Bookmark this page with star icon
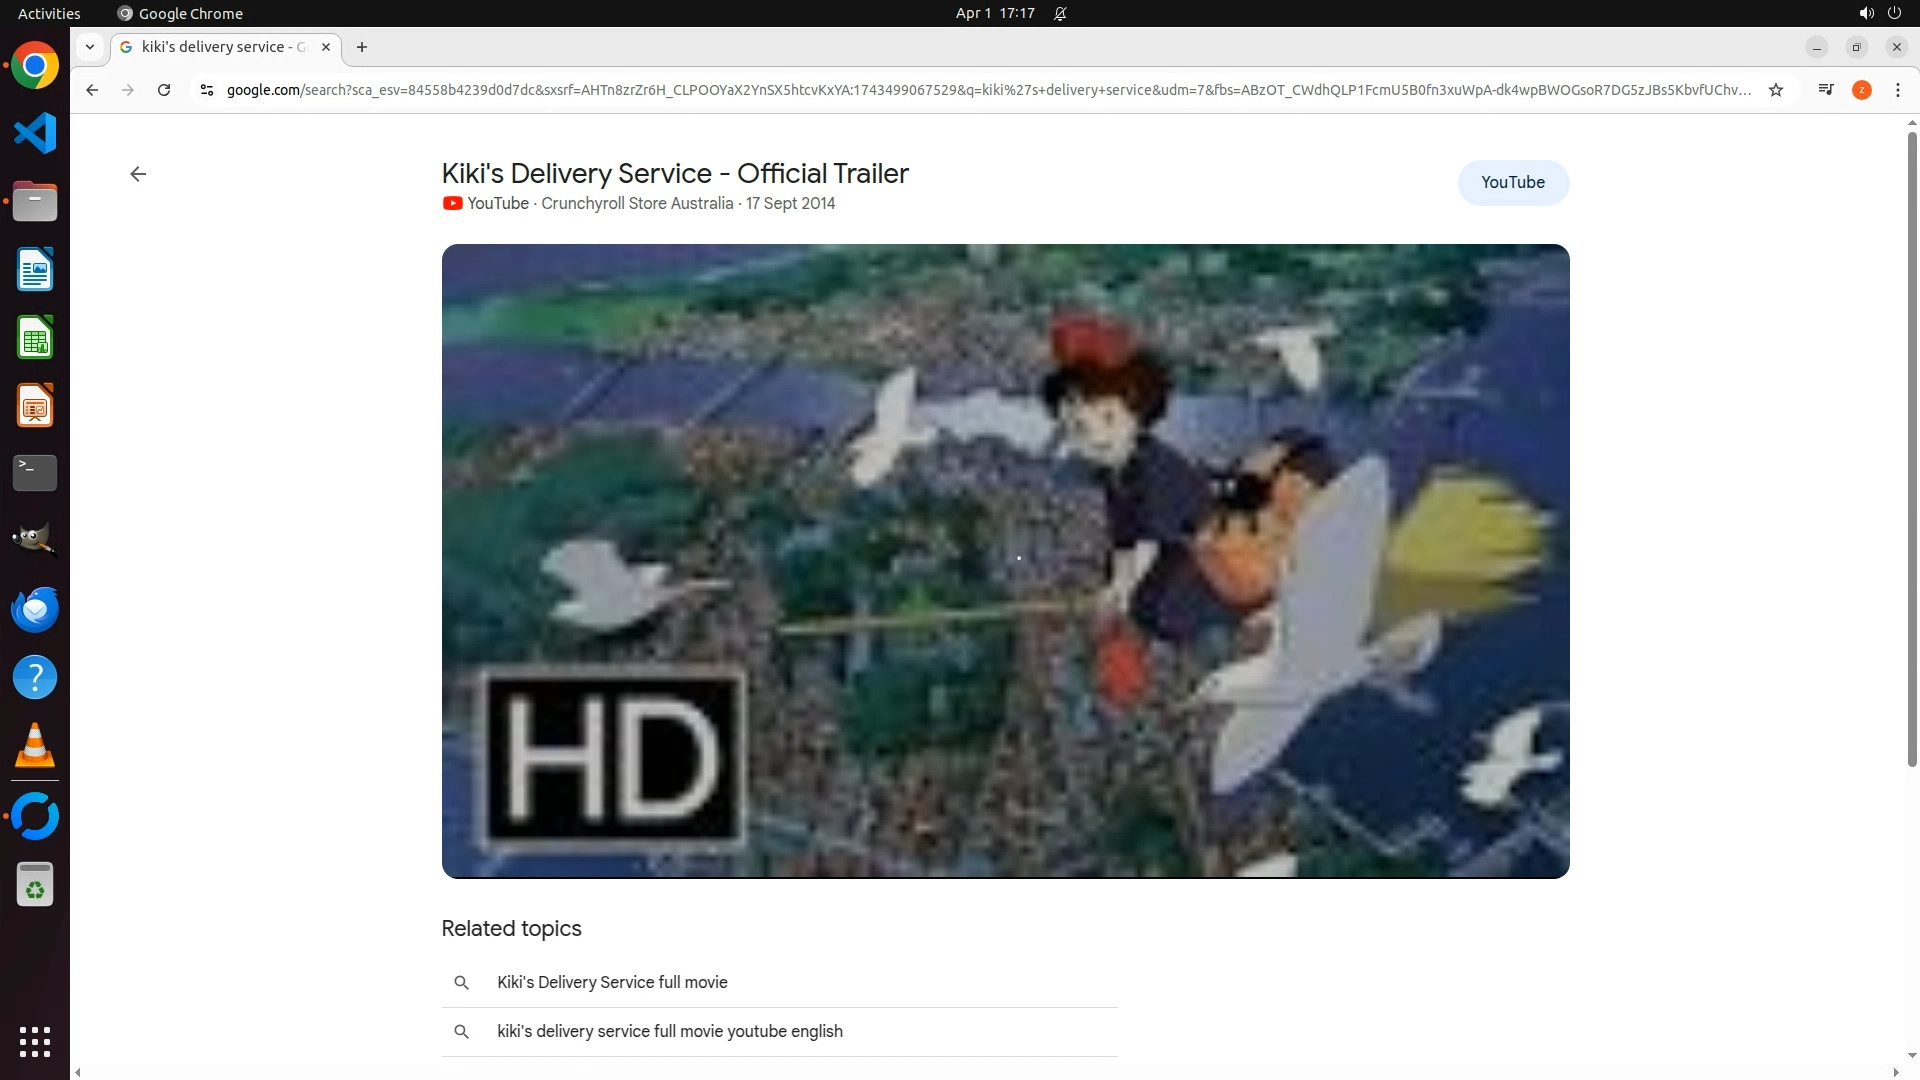The image size is (1920, 1080). tap(1776, 90)
